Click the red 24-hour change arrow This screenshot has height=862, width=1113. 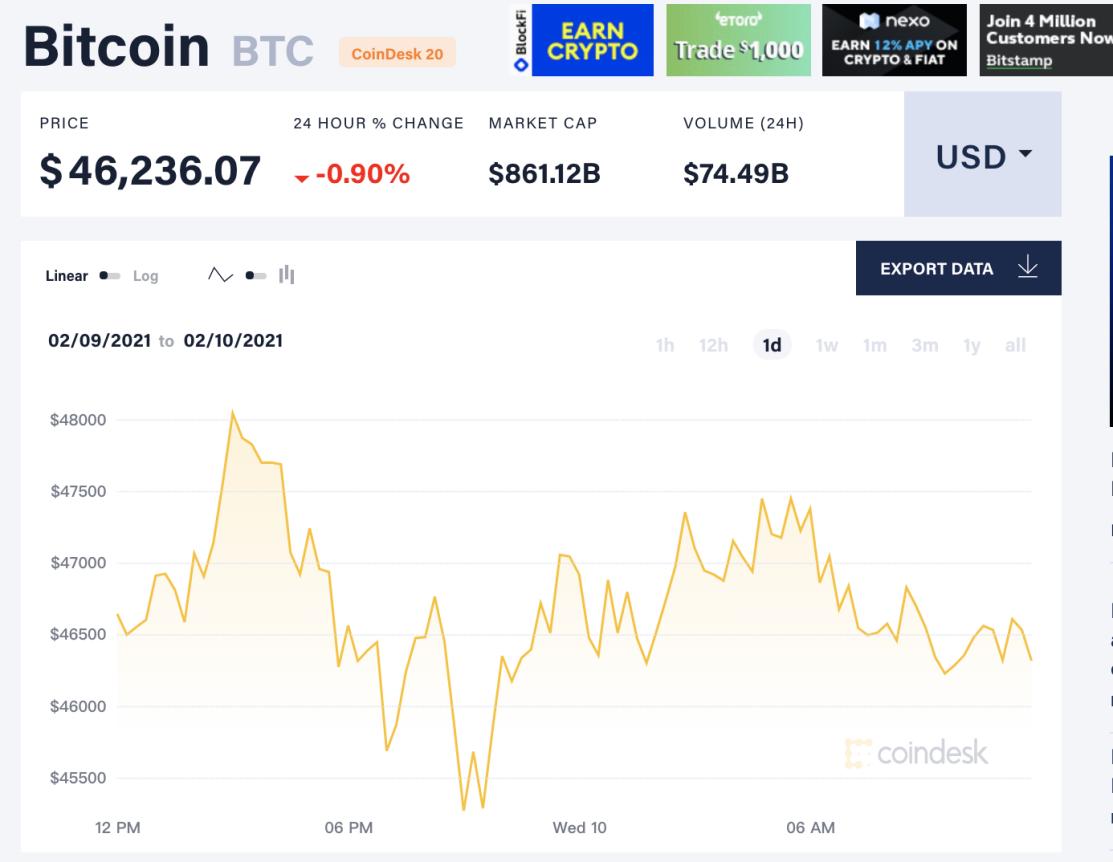point(302,178)
